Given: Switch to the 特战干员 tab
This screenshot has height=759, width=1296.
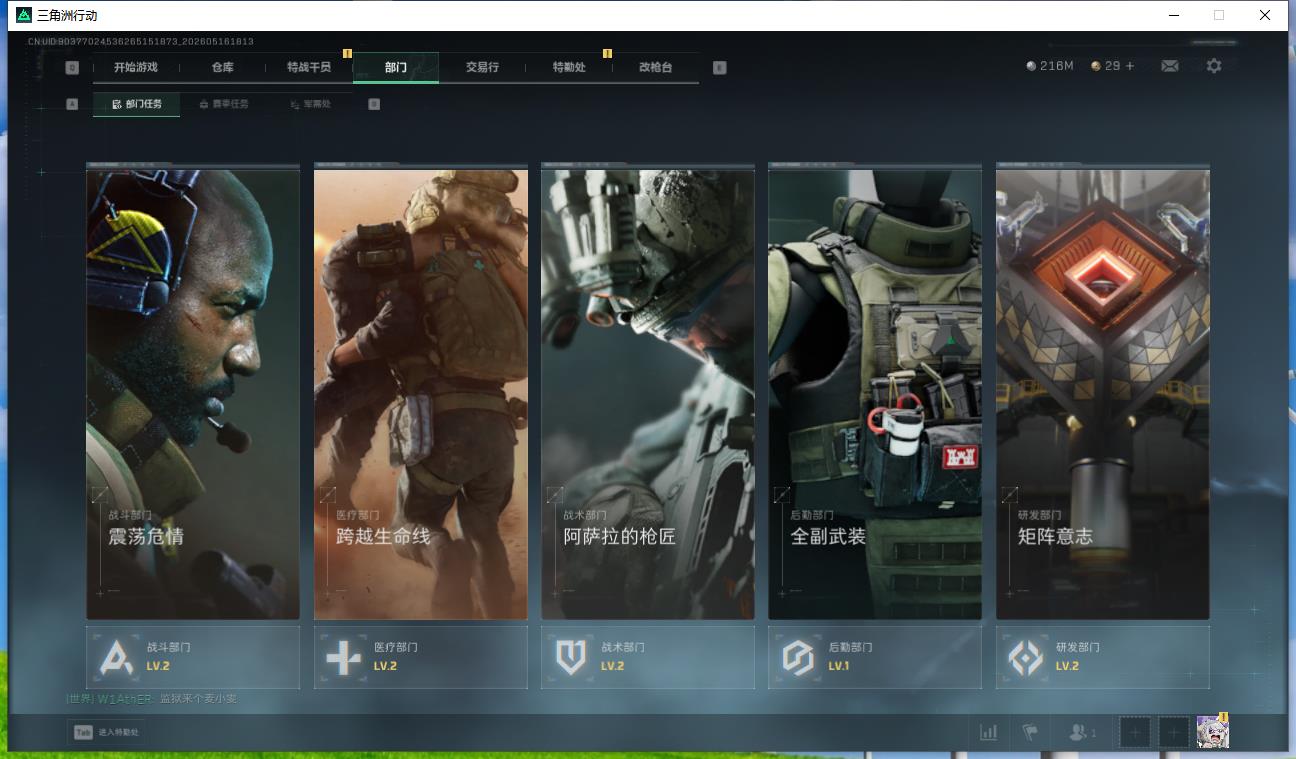Looking at the screenshot, I should coord(309,67).
